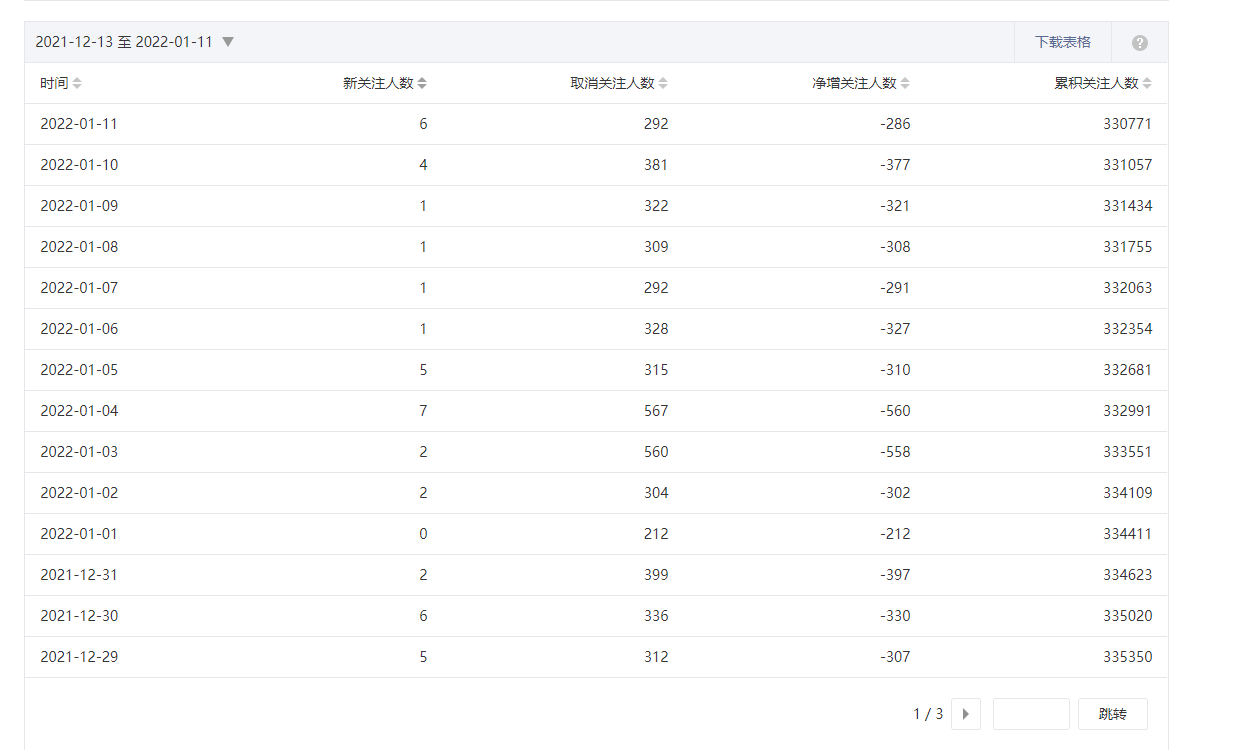This screenshot has width=1236, height=750.
Task: Click the 567 unfollow count on 2022-01-04
Action: click(656, 411)
